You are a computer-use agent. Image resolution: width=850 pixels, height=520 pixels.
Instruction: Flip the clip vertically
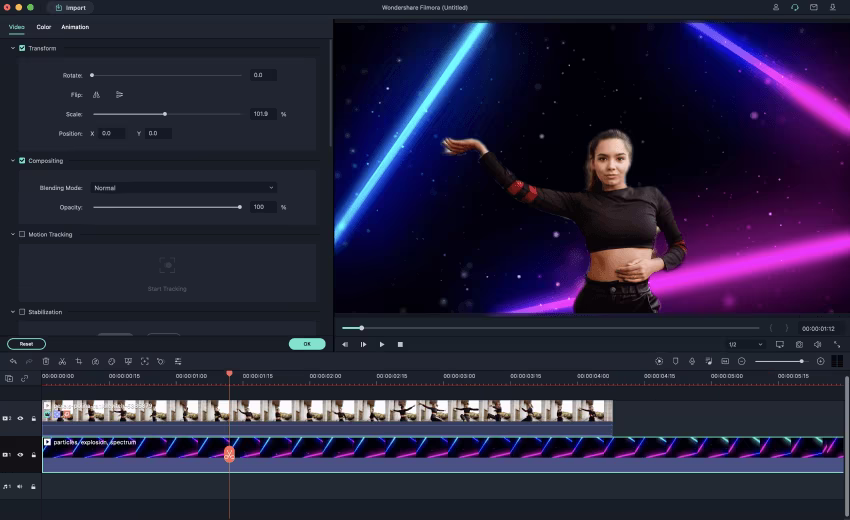pyautogui.click(x=119, y=95)
